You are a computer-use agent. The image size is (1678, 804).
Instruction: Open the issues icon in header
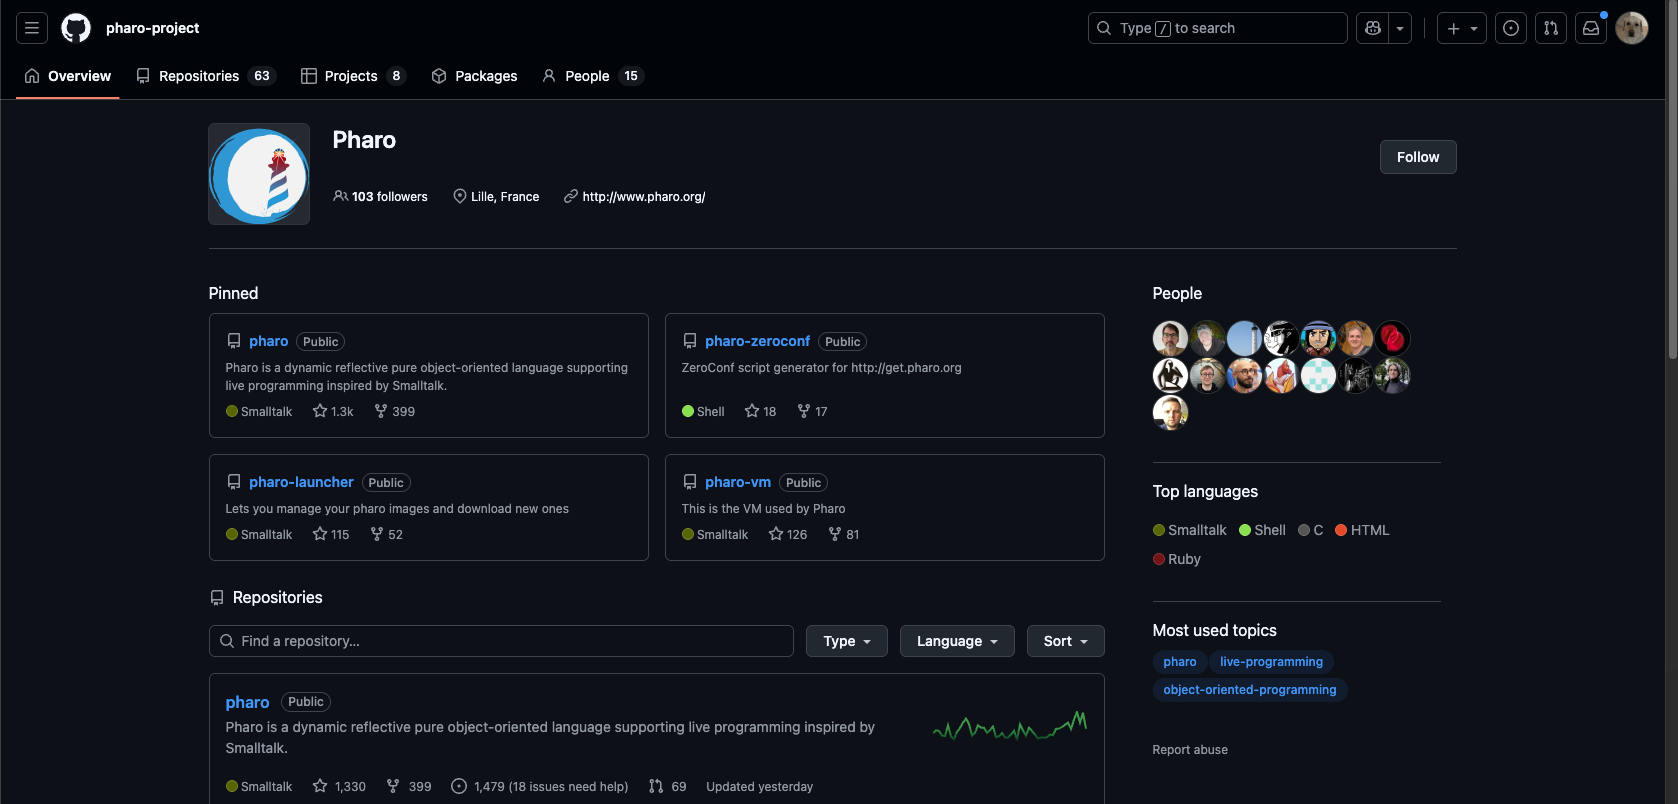click(x=1511, y=28)
